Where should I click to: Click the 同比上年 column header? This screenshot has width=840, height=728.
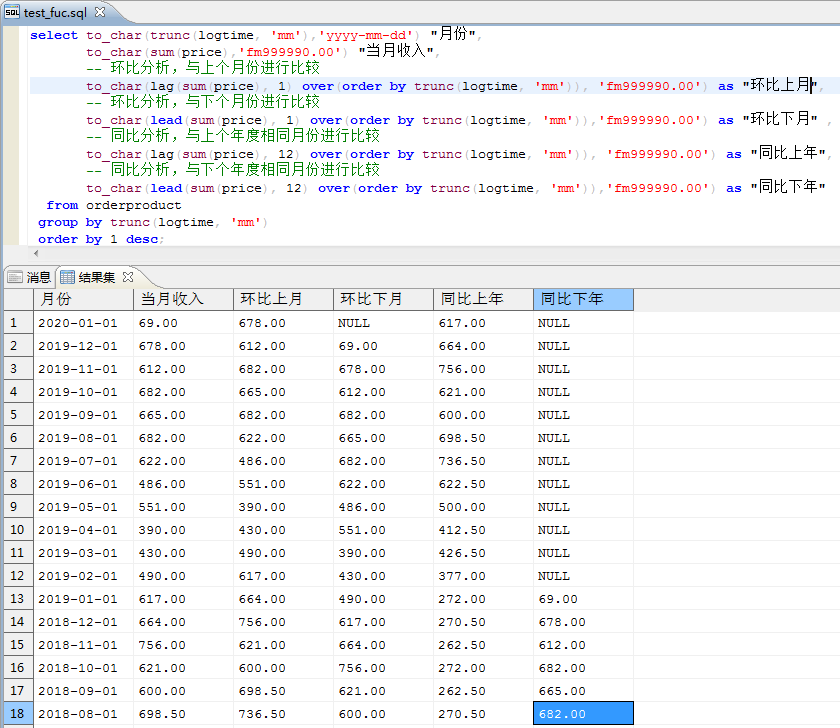coord(483,299)
